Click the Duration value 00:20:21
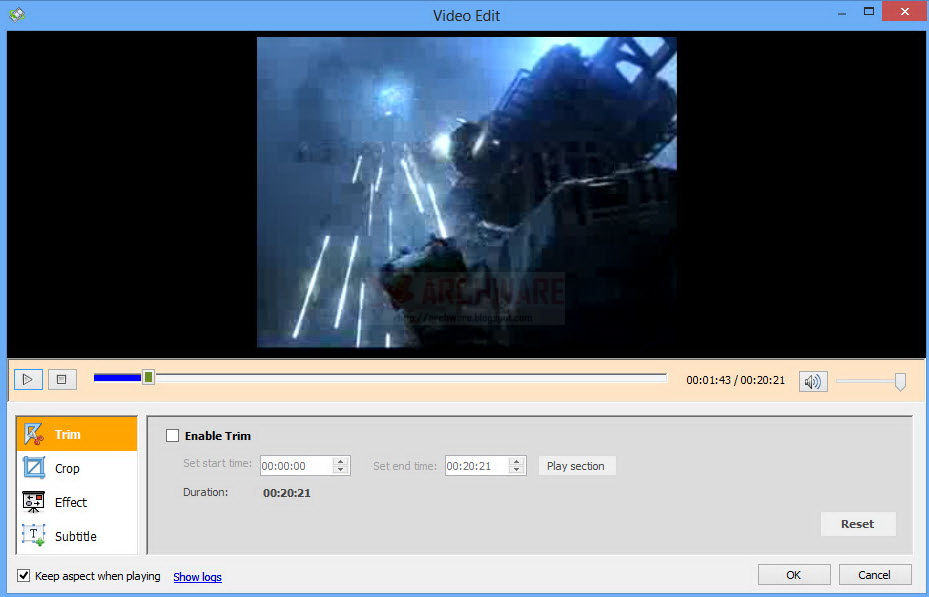 click(287, 493)
